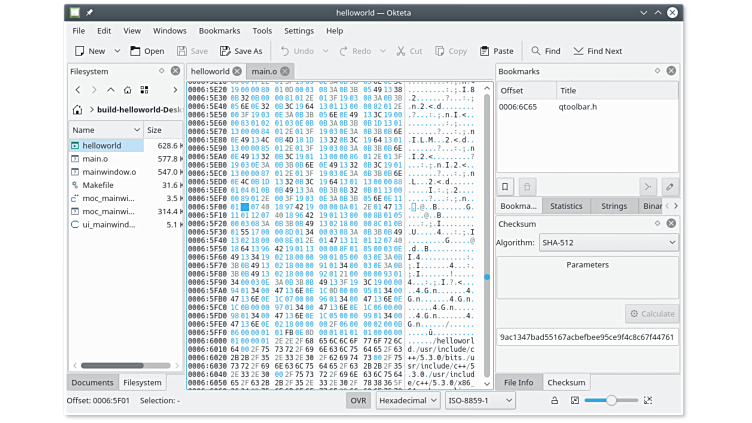The image size is (752, 423).
Task: Click the home folder icon in Filesystem toolbar
Action: 144,90
